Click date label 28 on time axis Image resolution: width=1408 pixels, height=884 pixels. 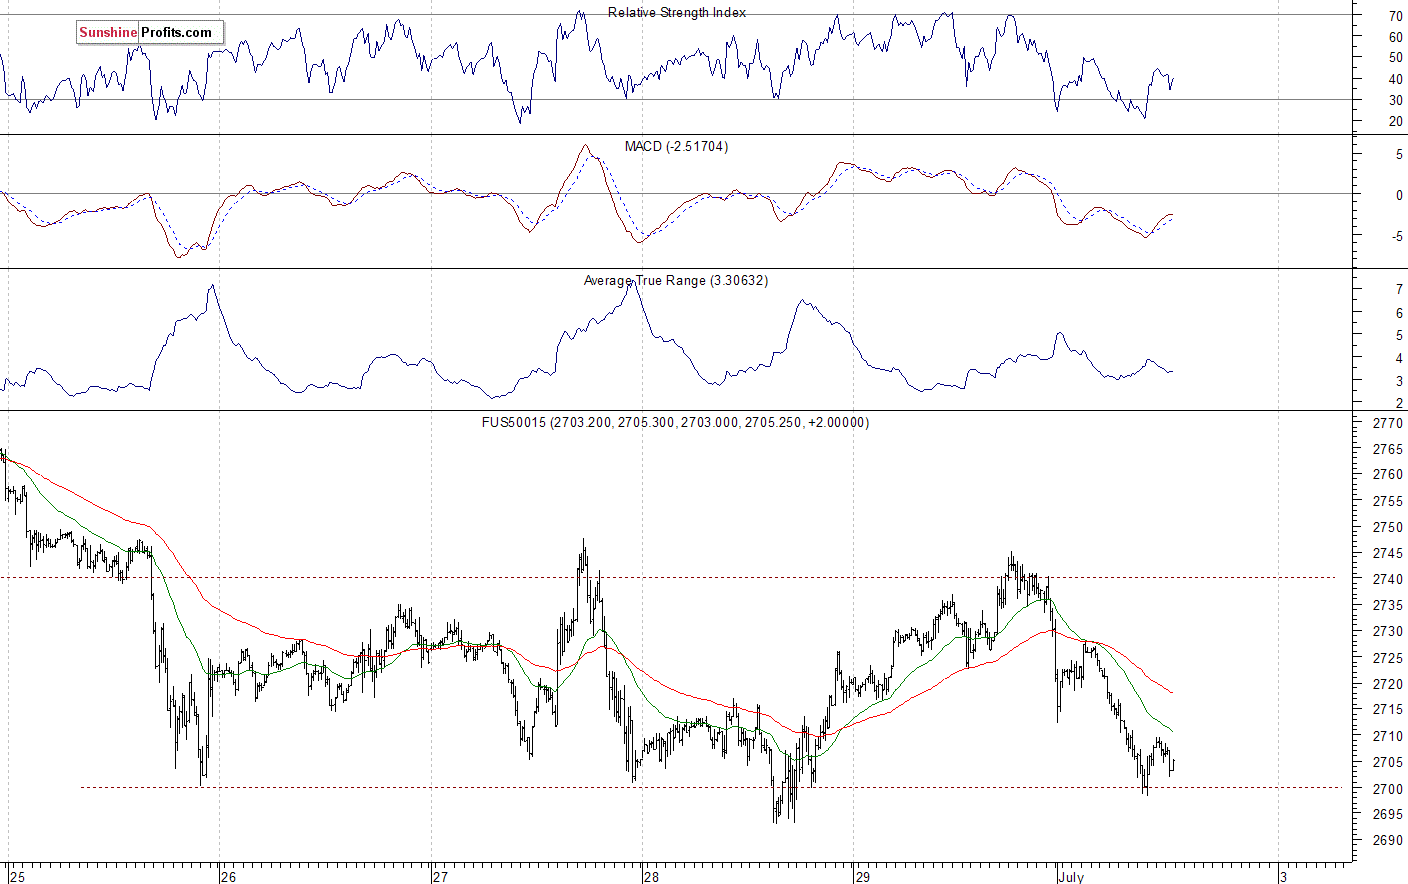click(651, 877)
